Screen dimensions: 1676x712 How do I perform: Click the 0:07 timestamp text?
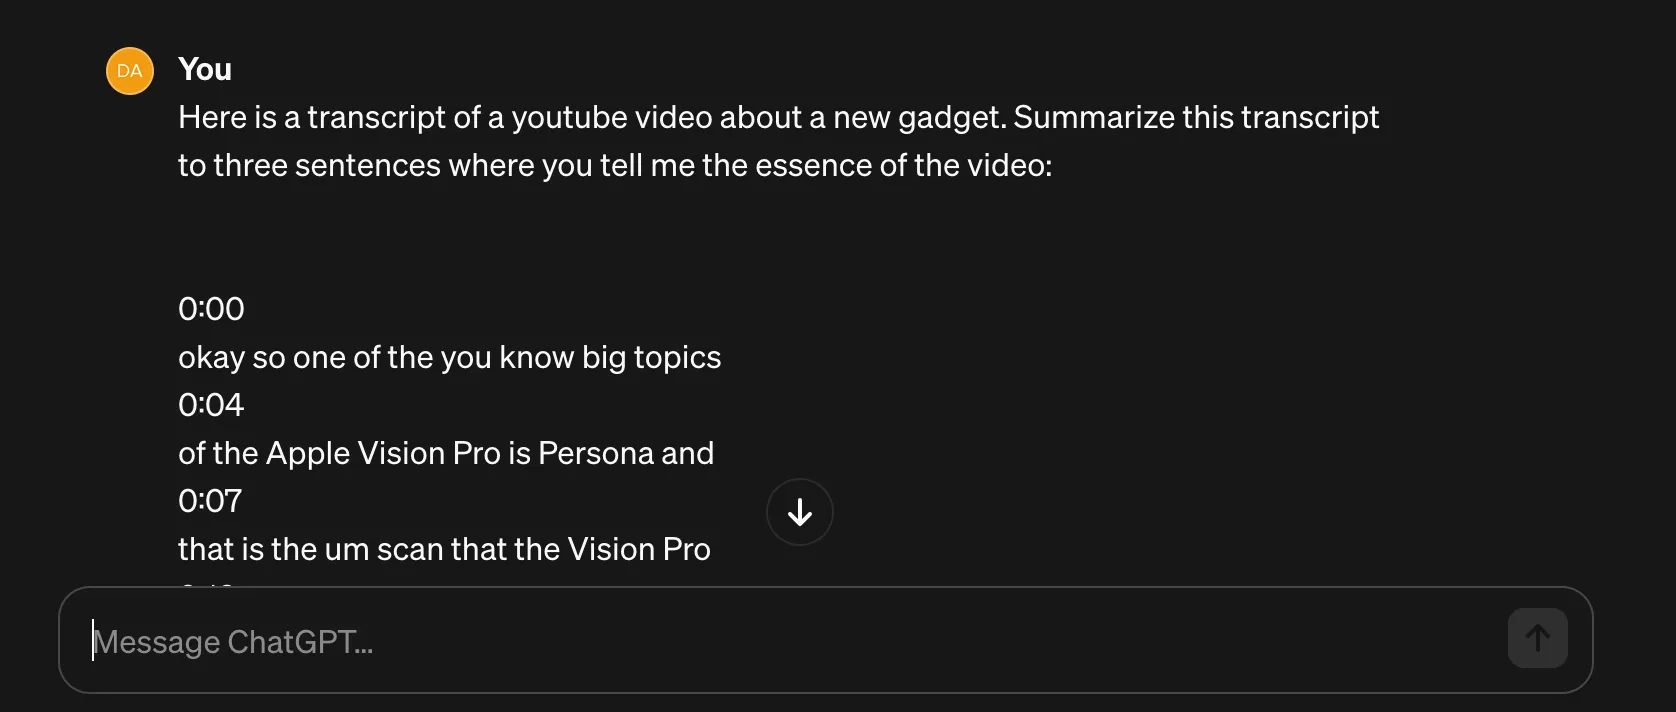click(x=209, y=500)
